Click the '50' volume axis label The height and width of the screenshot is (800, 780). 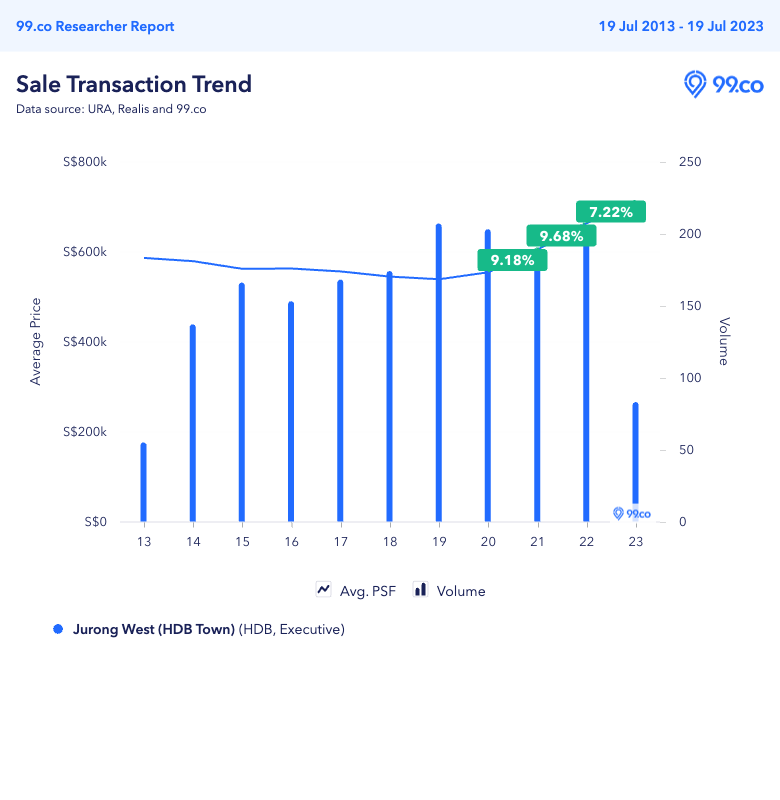point(686,449)
